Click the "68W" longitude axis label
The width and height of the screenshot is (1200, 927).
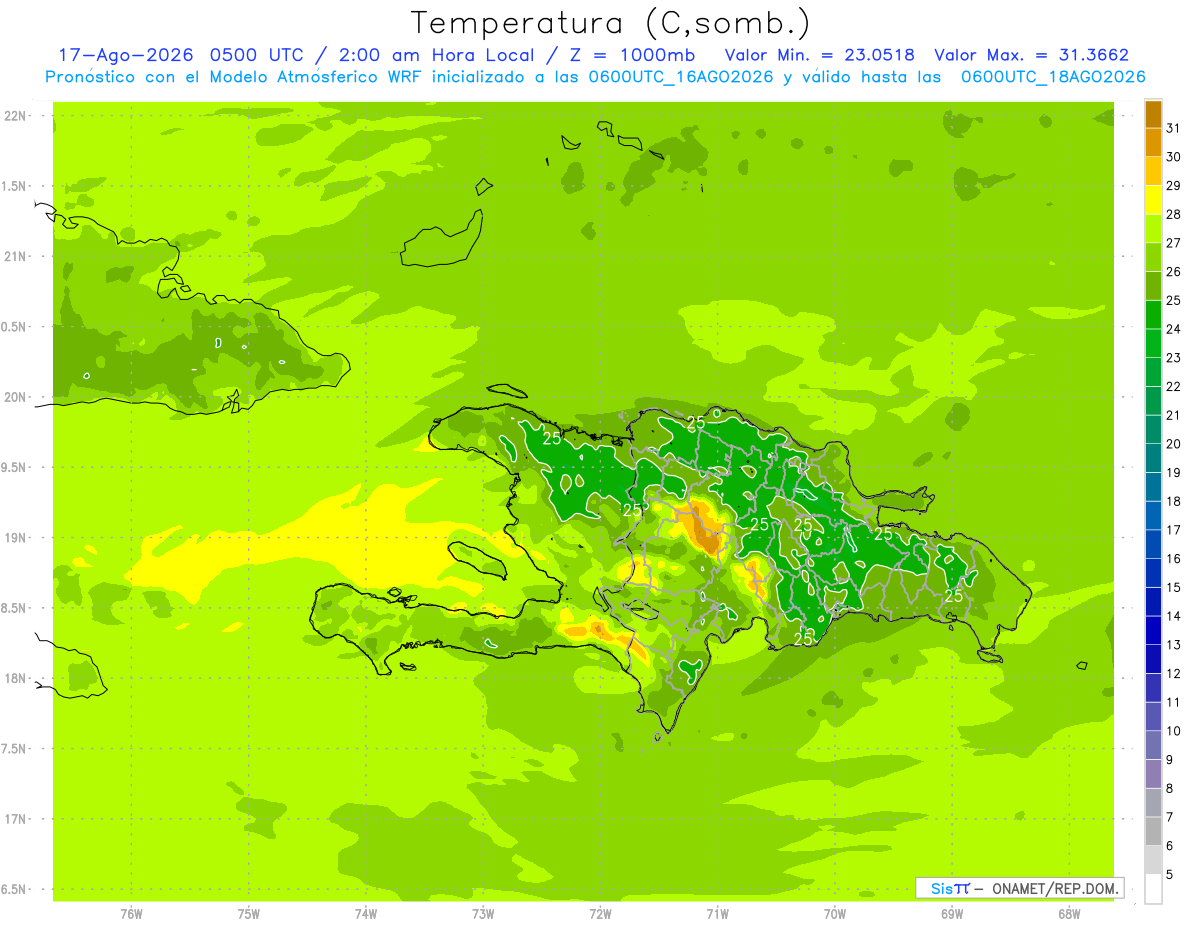click(1069, 914)
